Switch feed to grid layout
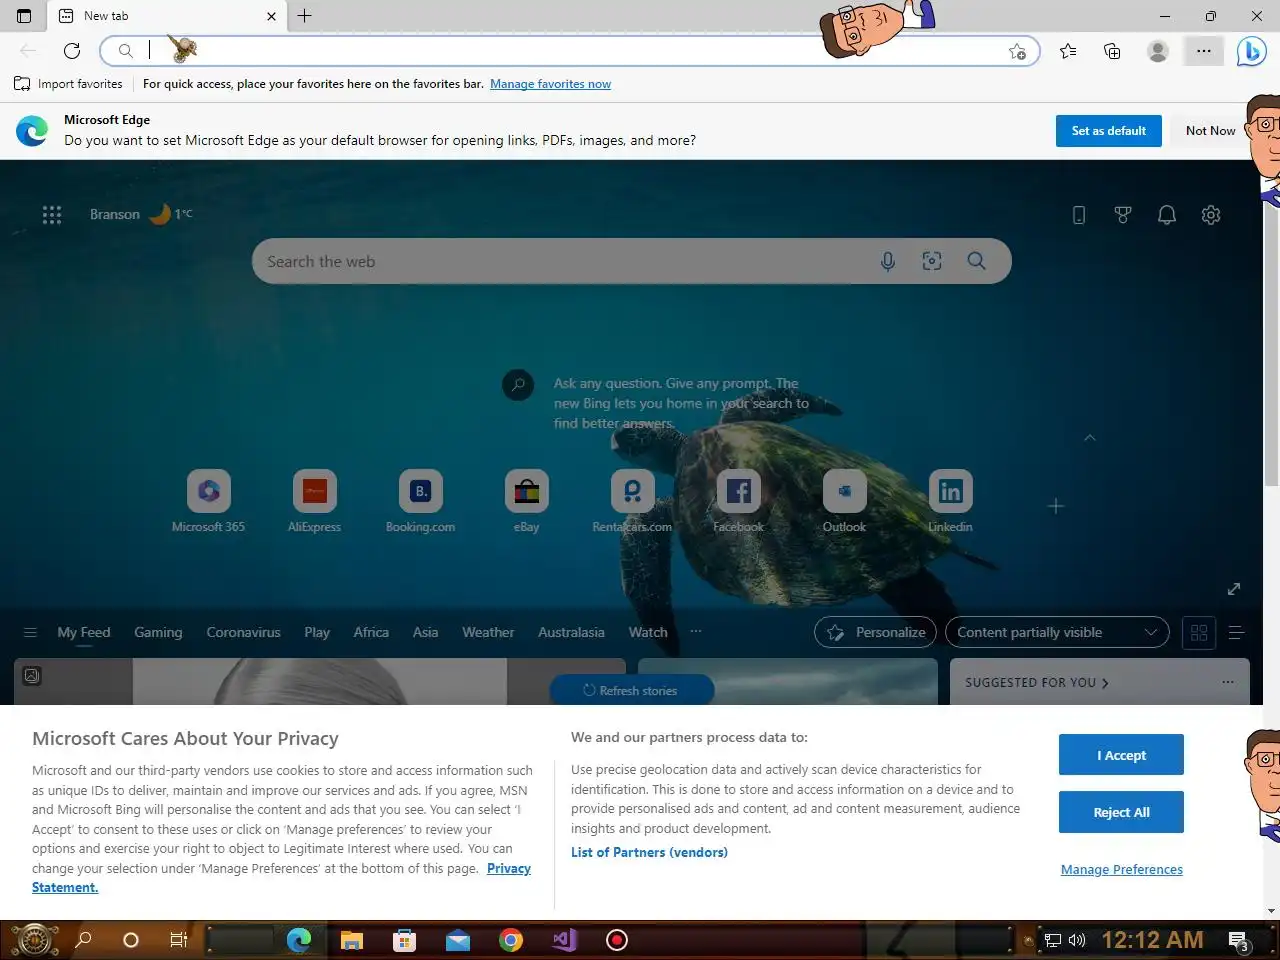The image size is (1280, 960). click(x=1199, y=632)
